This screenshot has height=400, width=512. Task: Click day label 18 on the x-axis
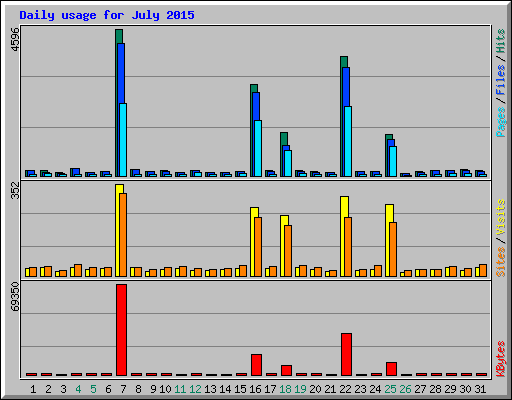[285, 389]
